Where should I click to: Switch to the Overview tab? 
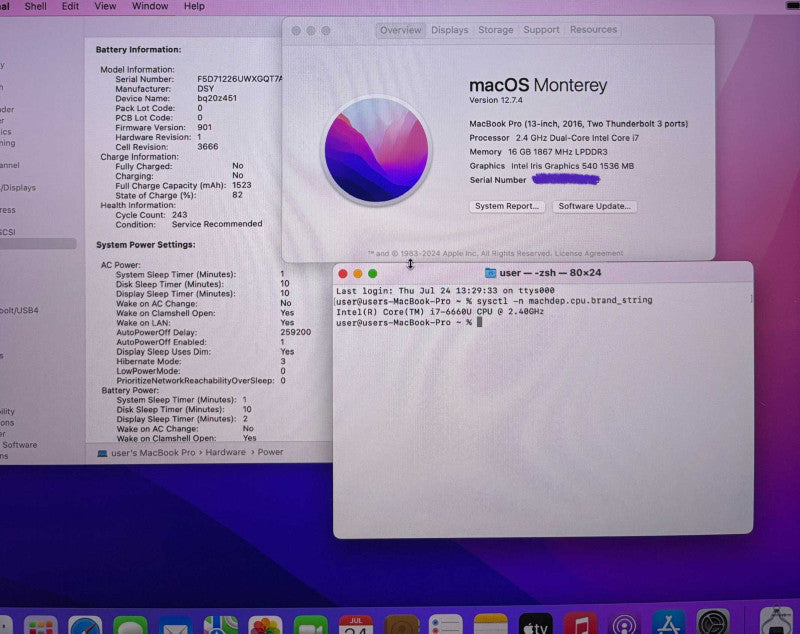coord(401,30)
